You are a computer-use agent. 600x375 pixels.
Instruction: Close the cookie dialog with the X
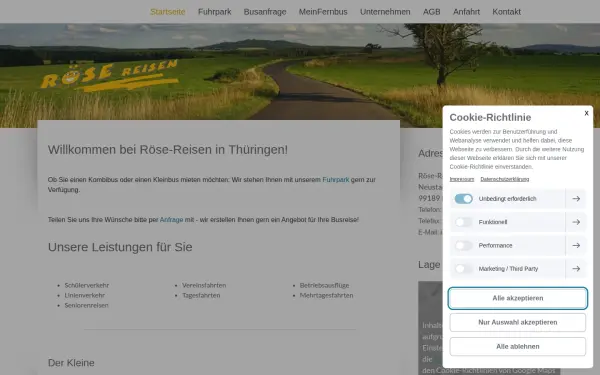586,113
